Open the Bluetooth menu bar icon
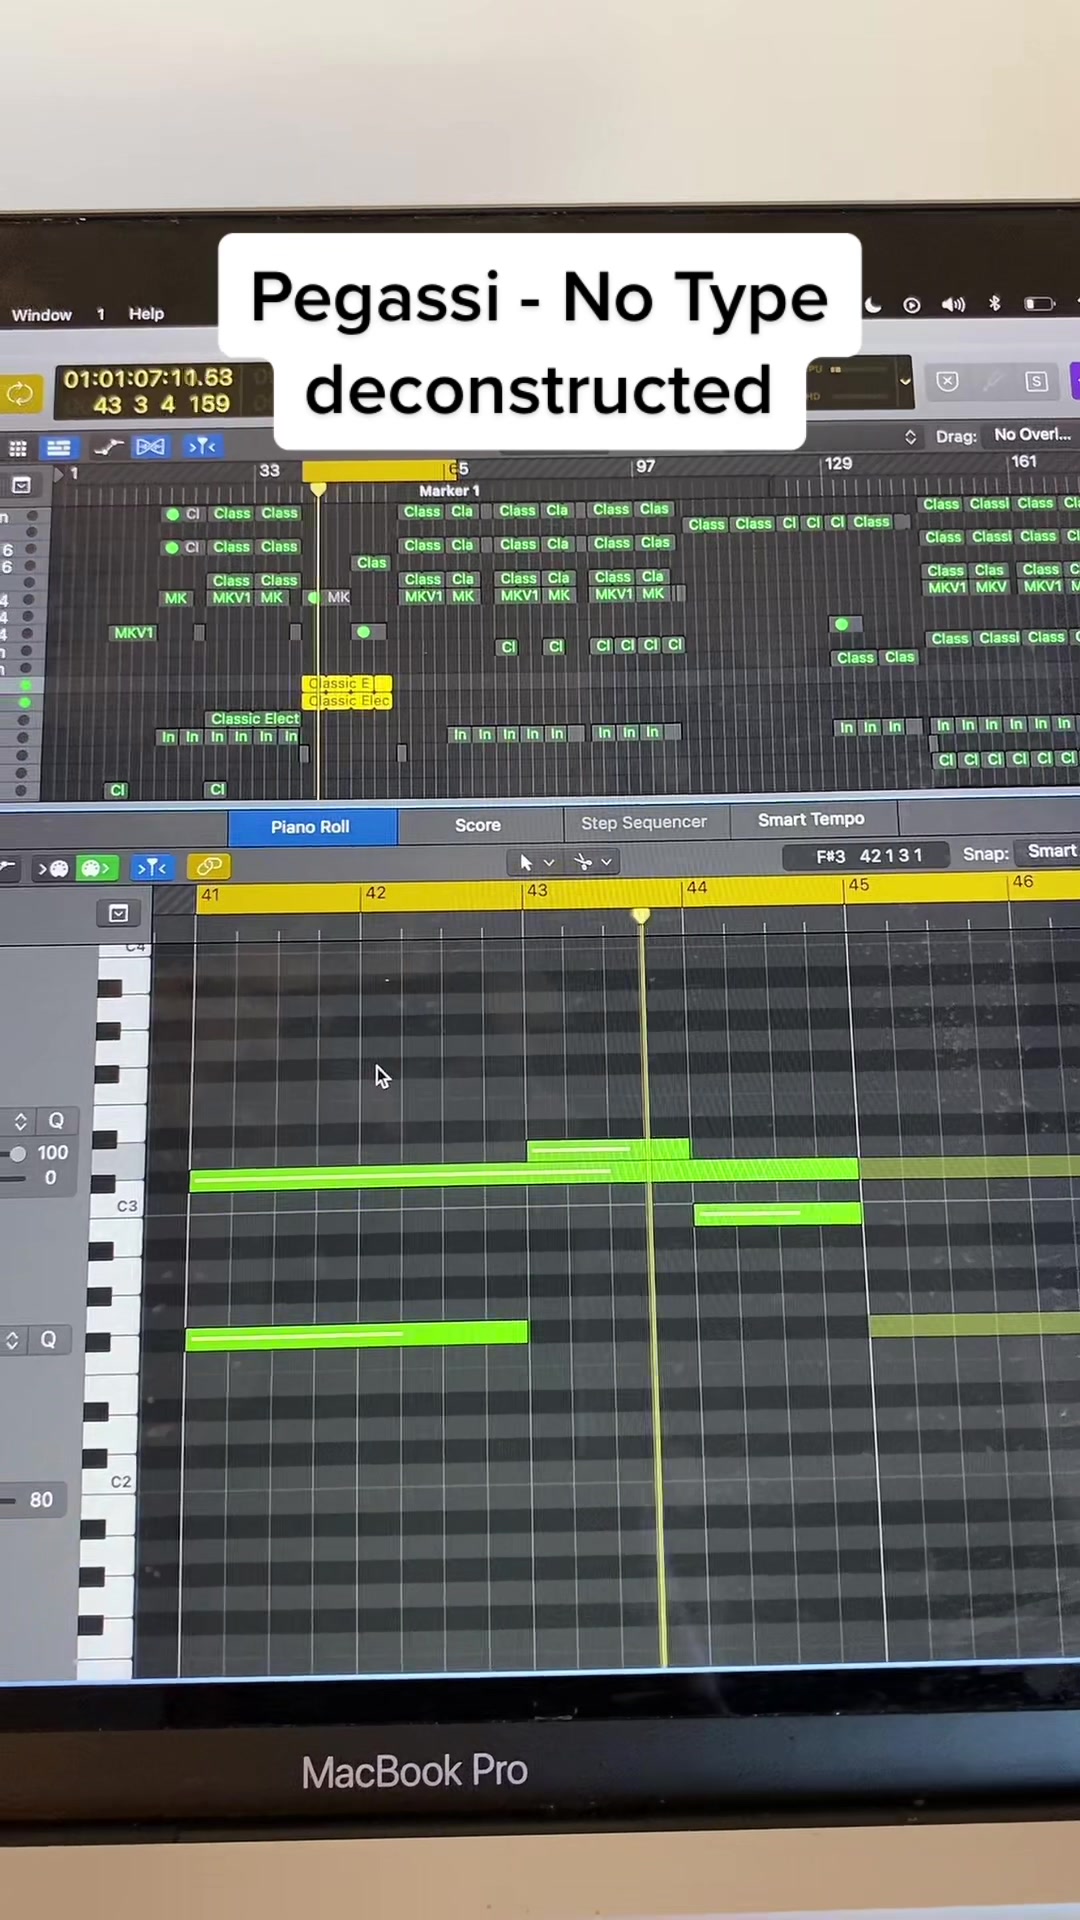This screenshot has height=1920, width=1080. tap(994, 303)
